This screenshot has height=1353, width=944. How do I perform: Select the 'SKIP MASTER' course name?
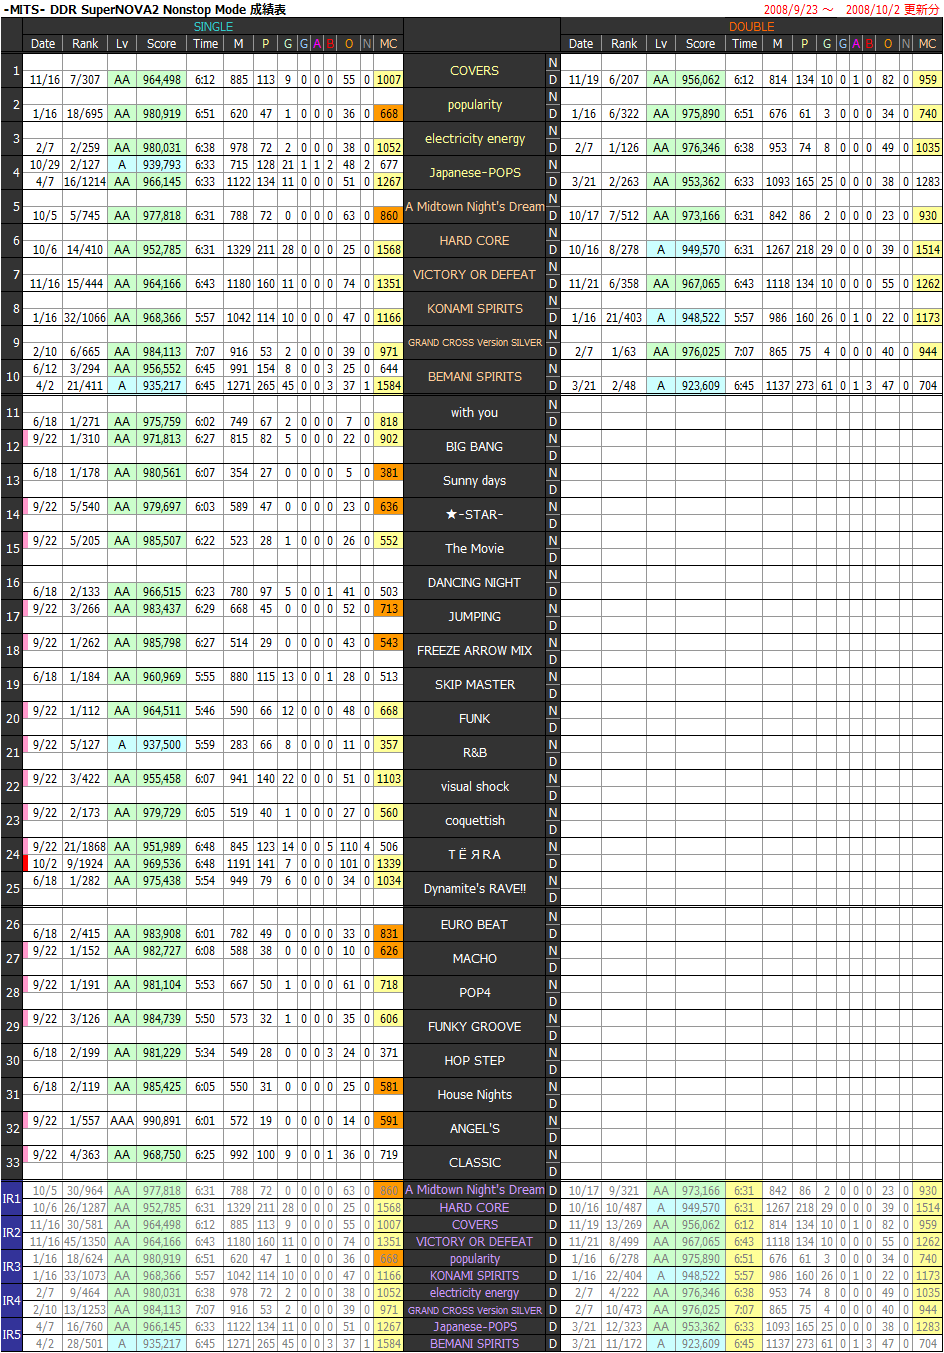tap(474, 685)
